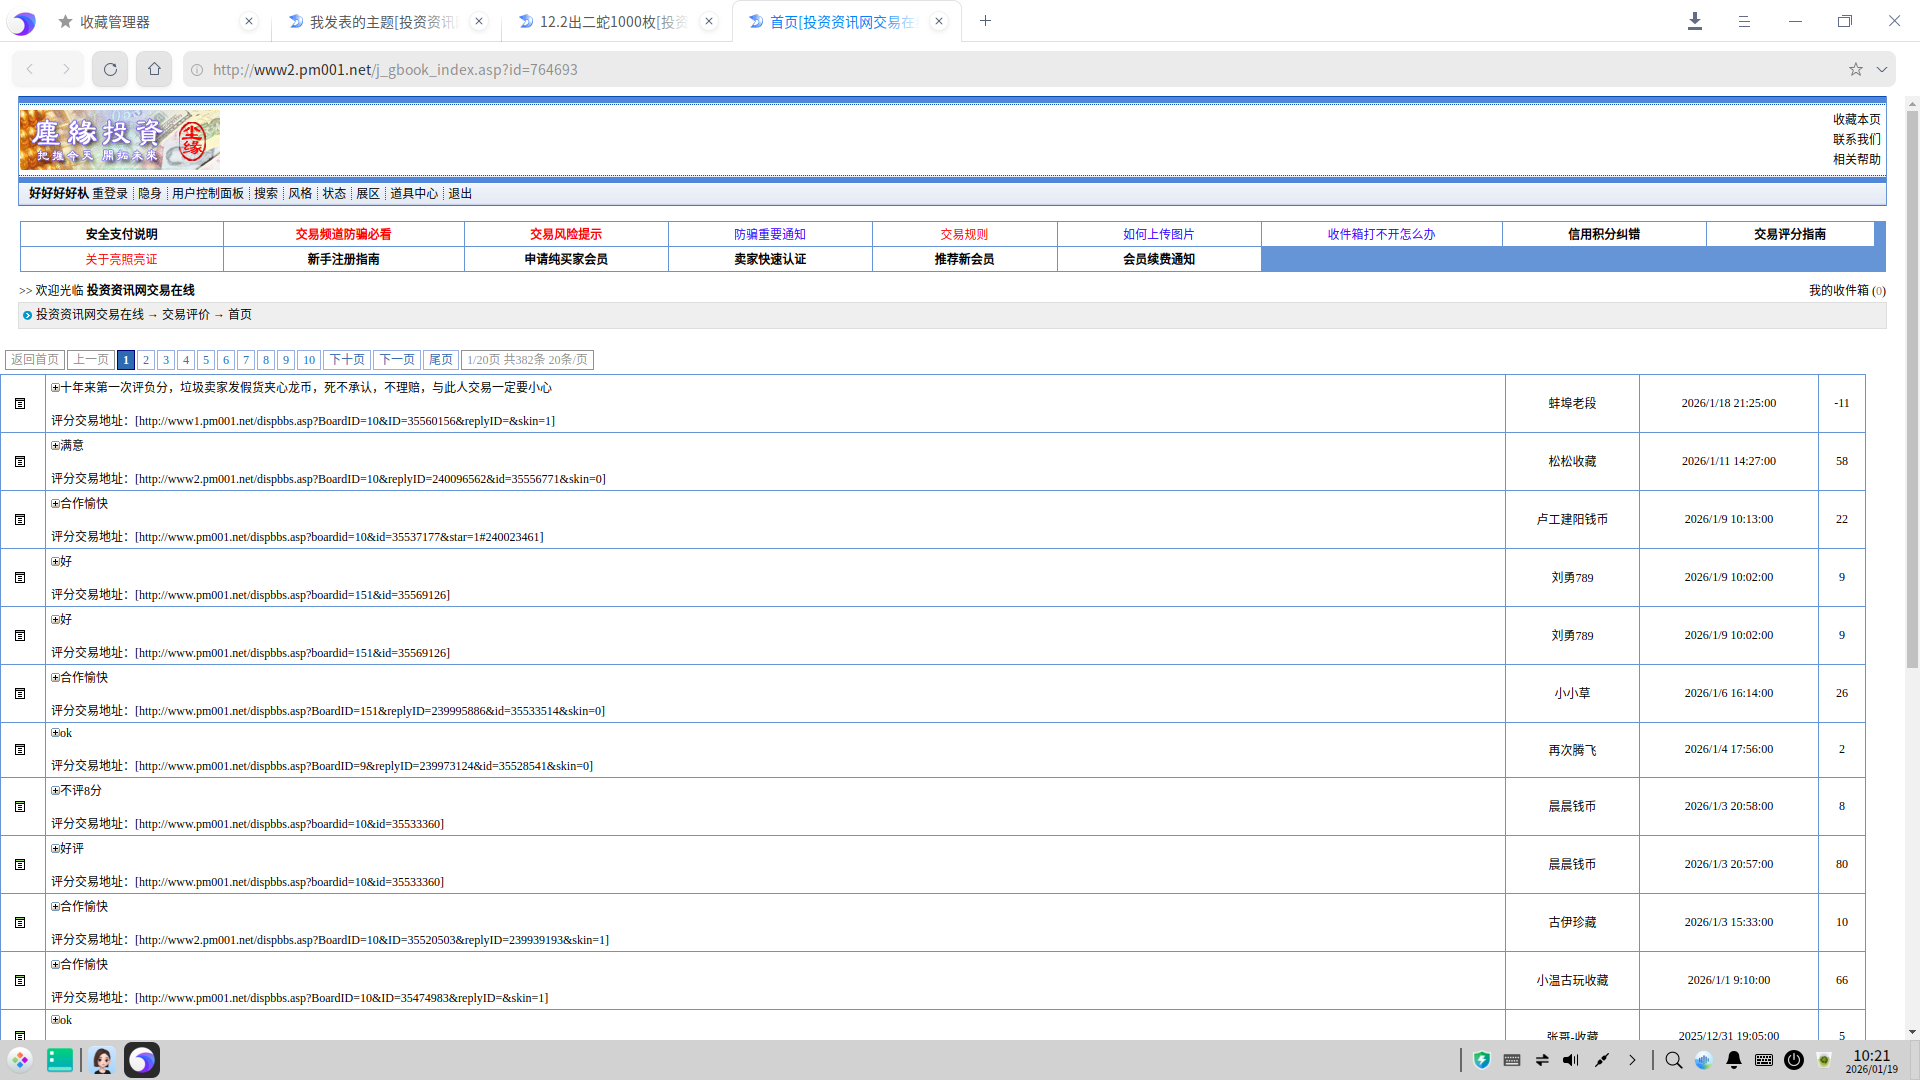Go to browser home page icon
This screenshot has width=1920, height=1080.
pos(154,69)
